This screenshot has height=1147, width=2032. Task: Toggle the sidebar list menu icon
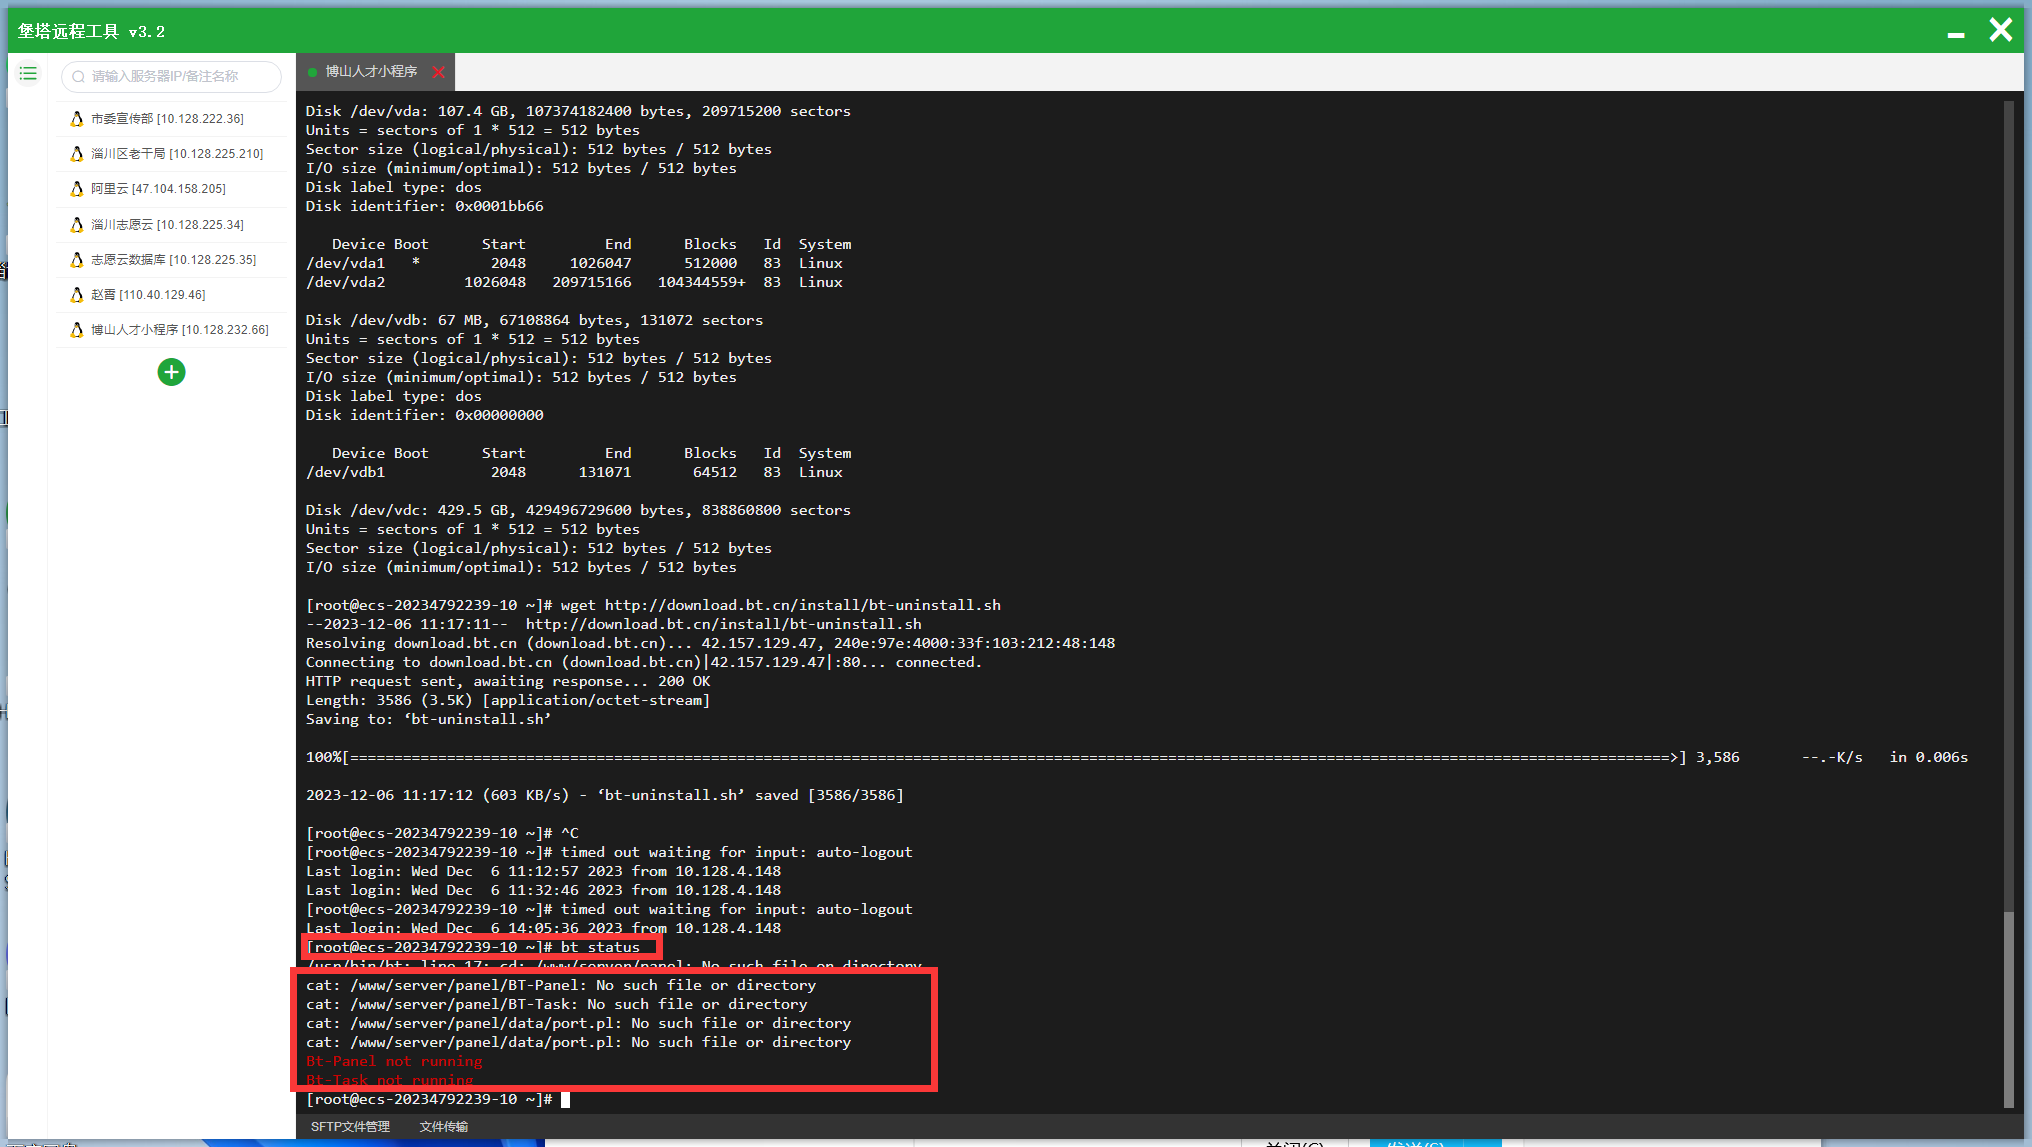click(x=28, y=73)
